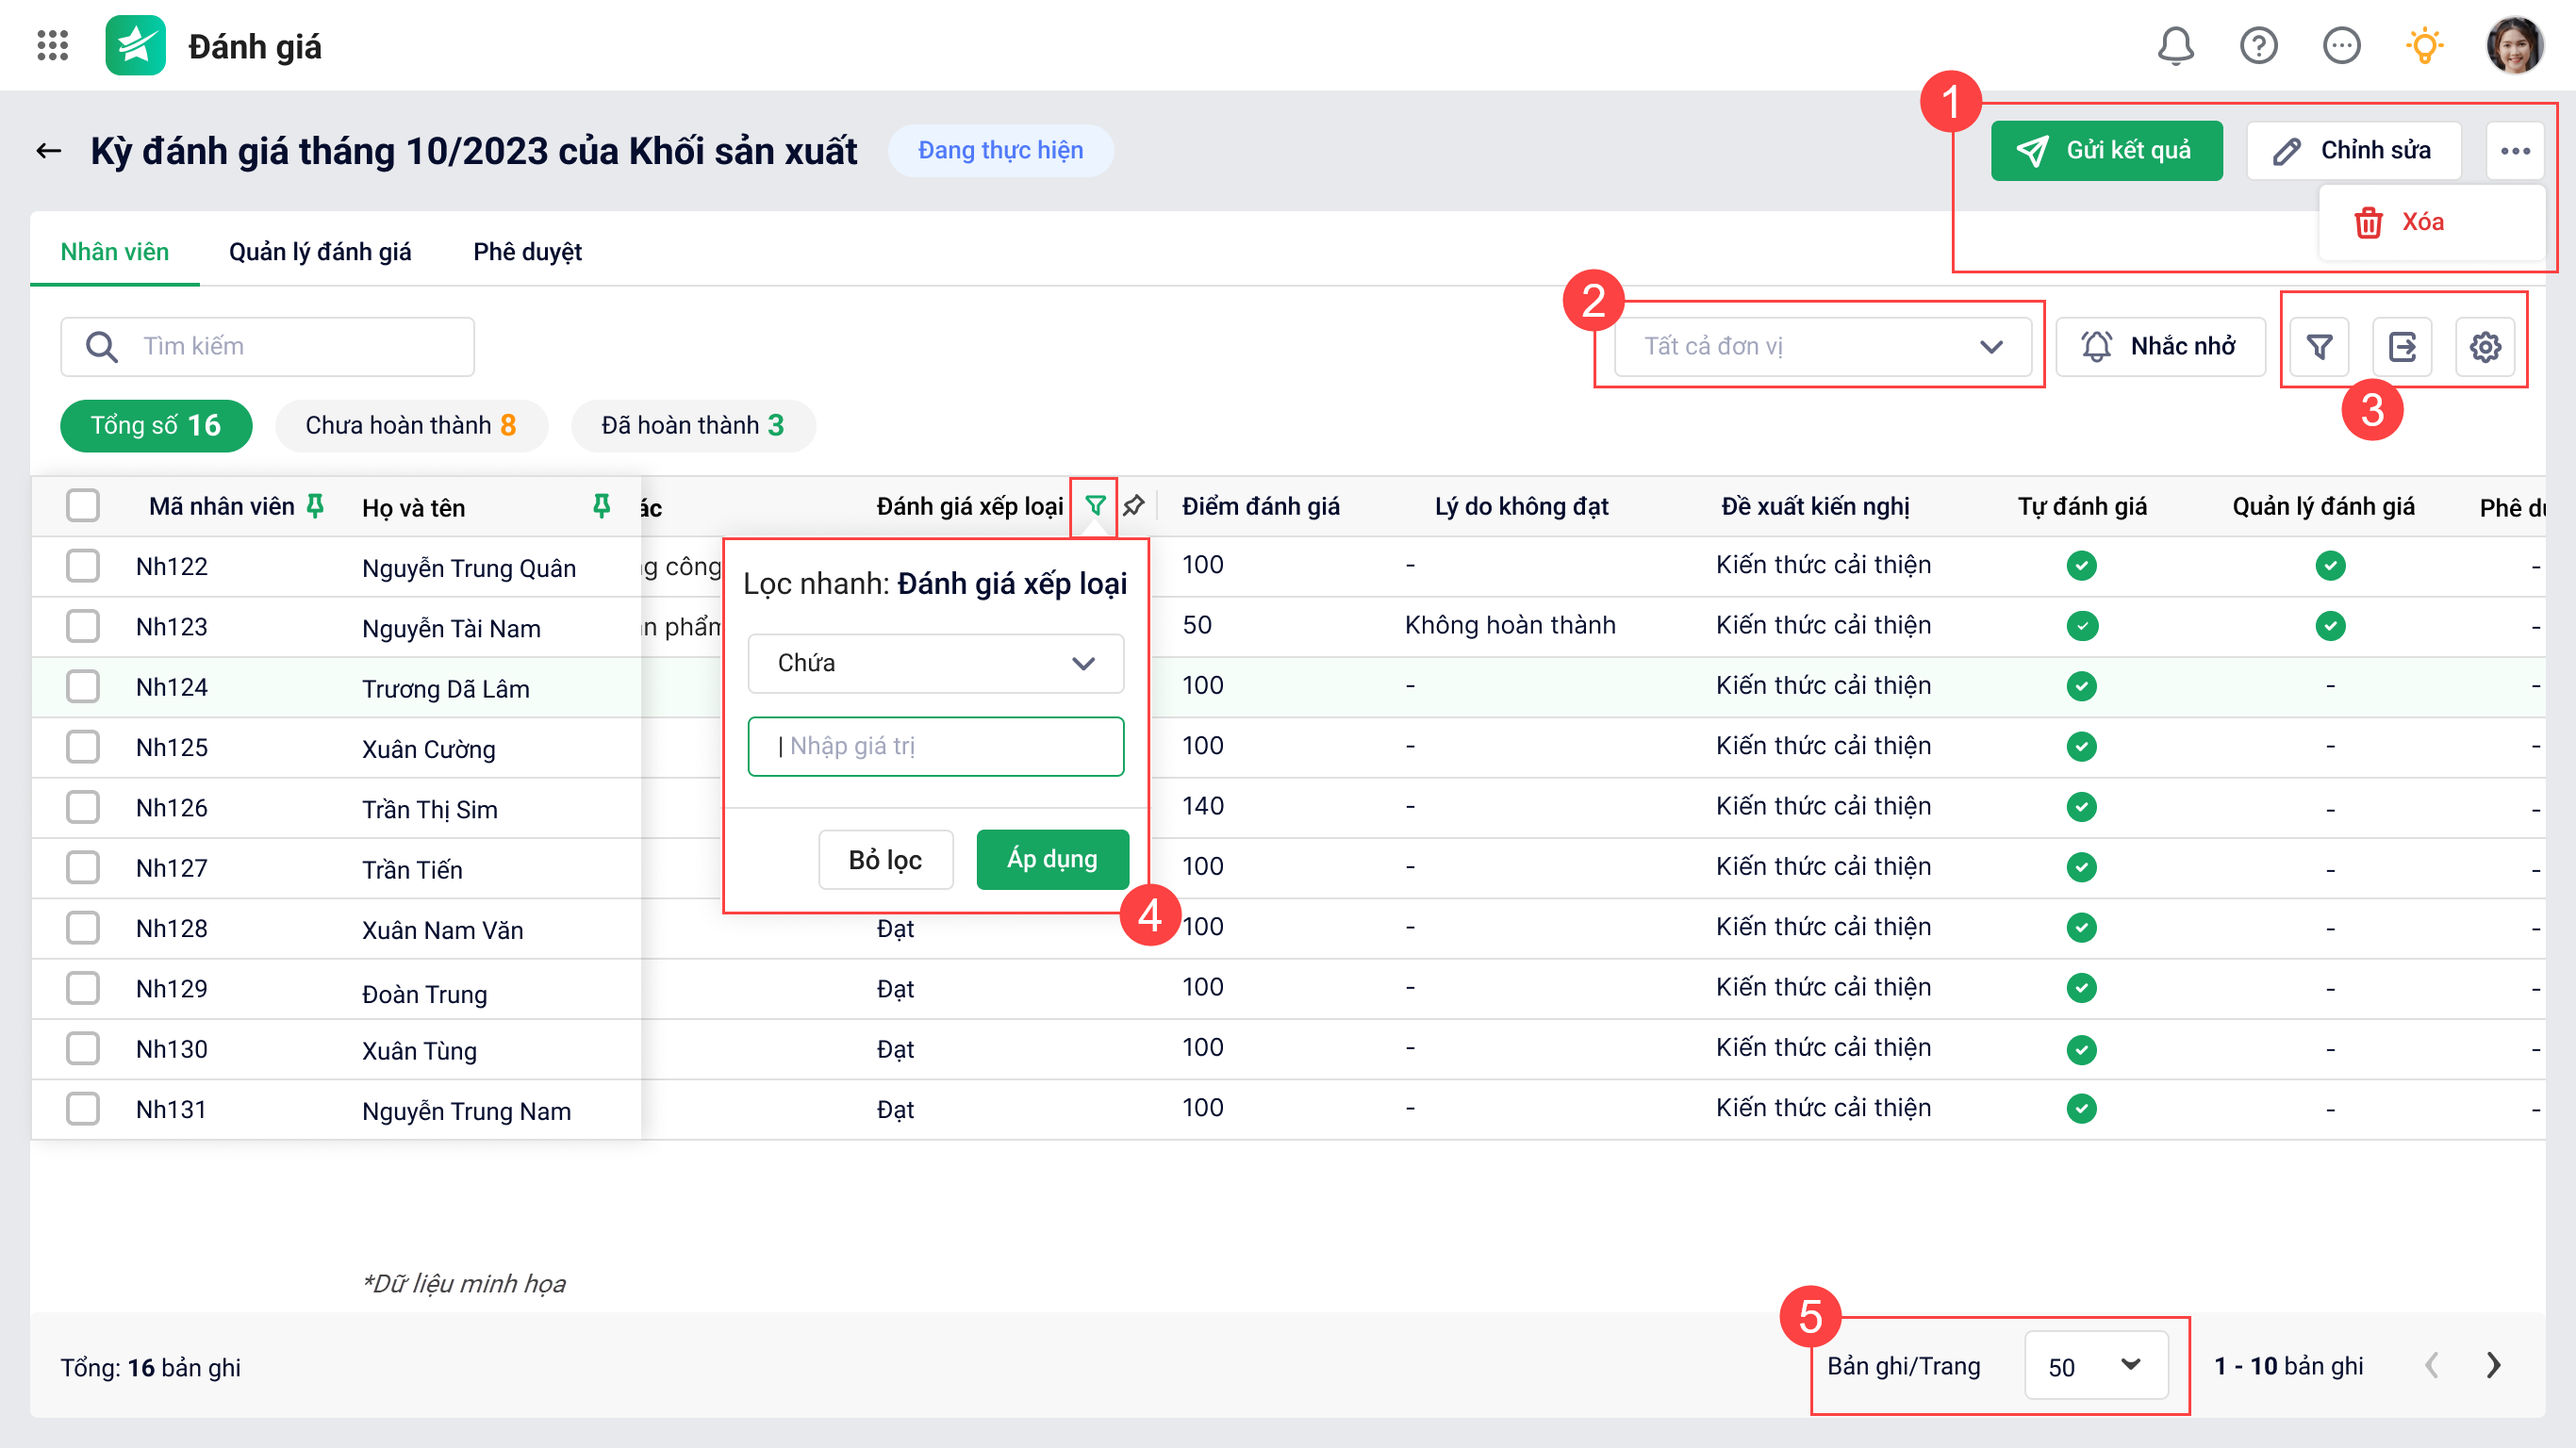Screen dimensions: 2576x1448
Task: Click Tự đánh giá checkmark for Nh131
Action: coord(2081,1108)
